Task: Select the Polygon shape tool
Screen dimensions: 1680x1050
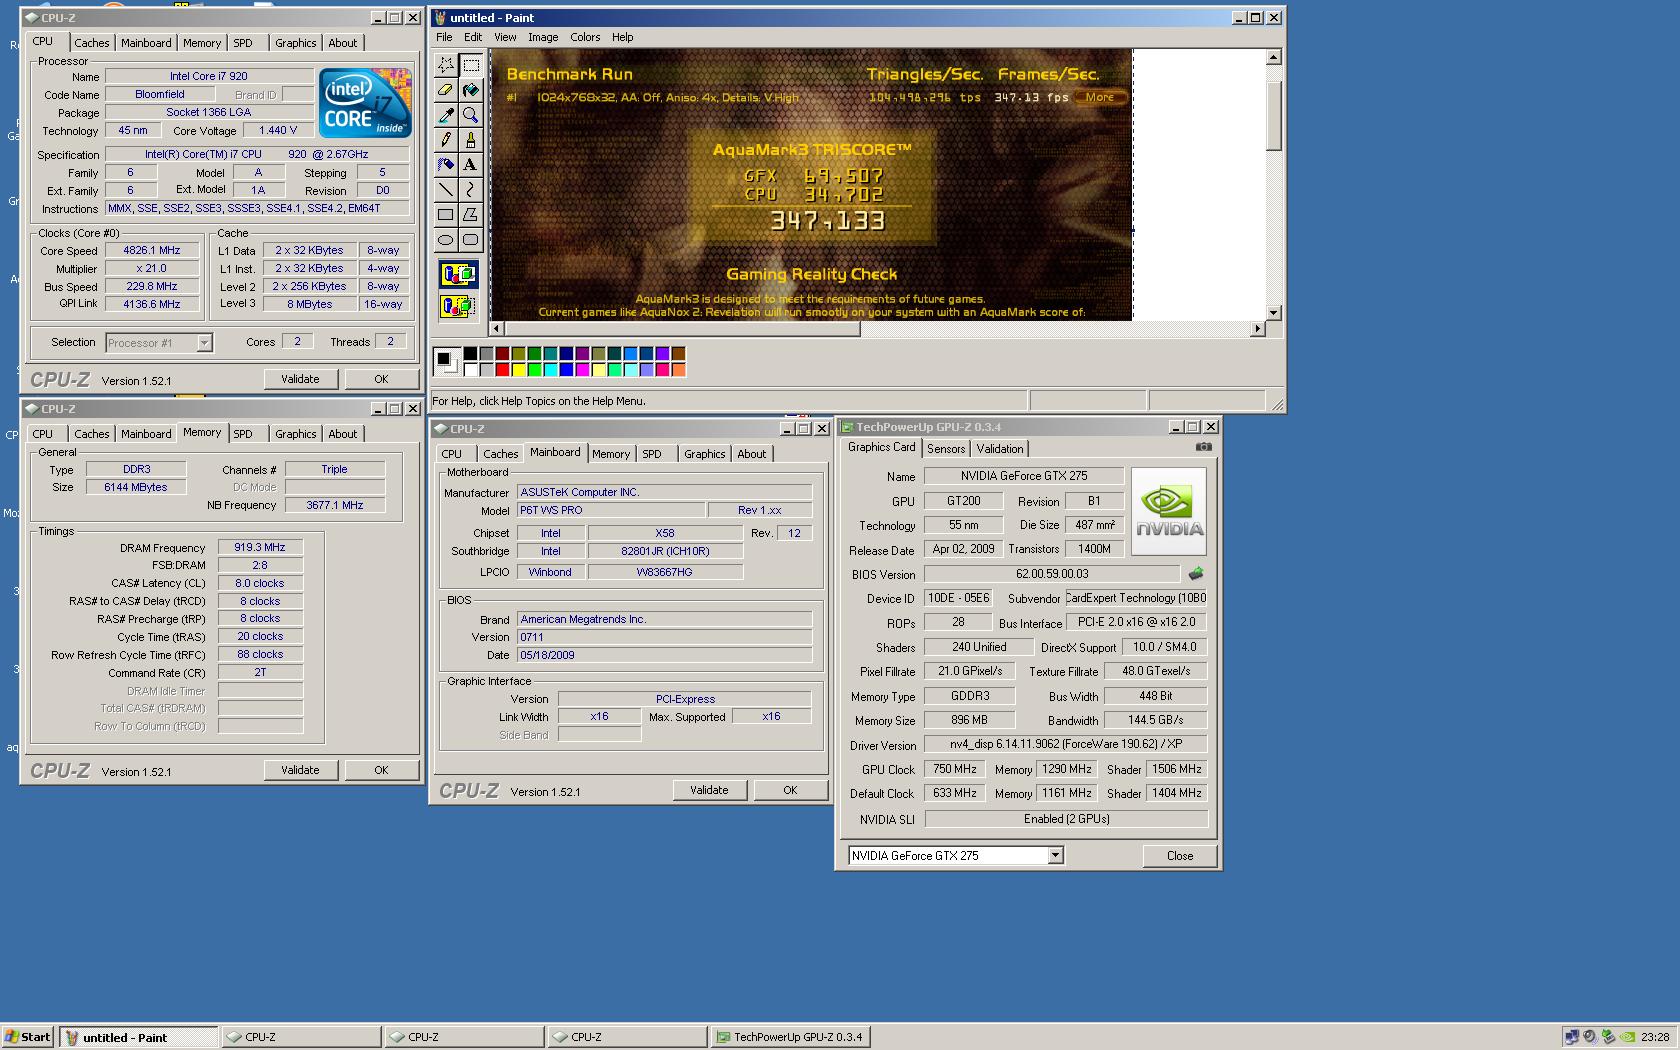Action: [x=471, y=215]
